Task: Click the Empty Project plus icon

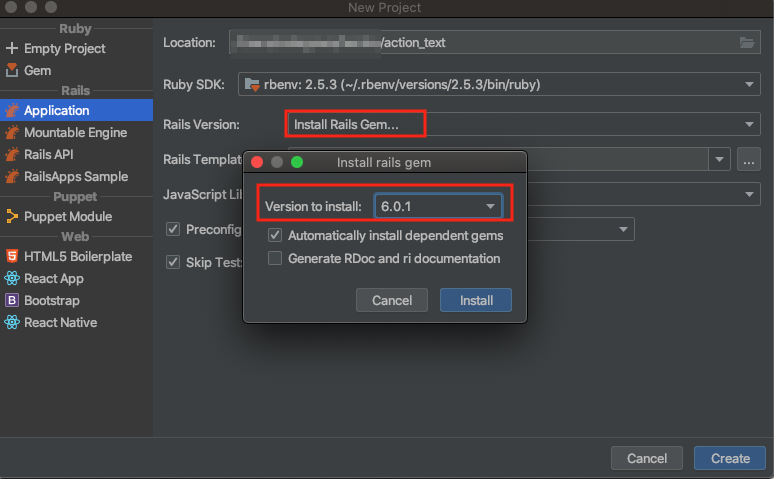Action: coord(12,48)
